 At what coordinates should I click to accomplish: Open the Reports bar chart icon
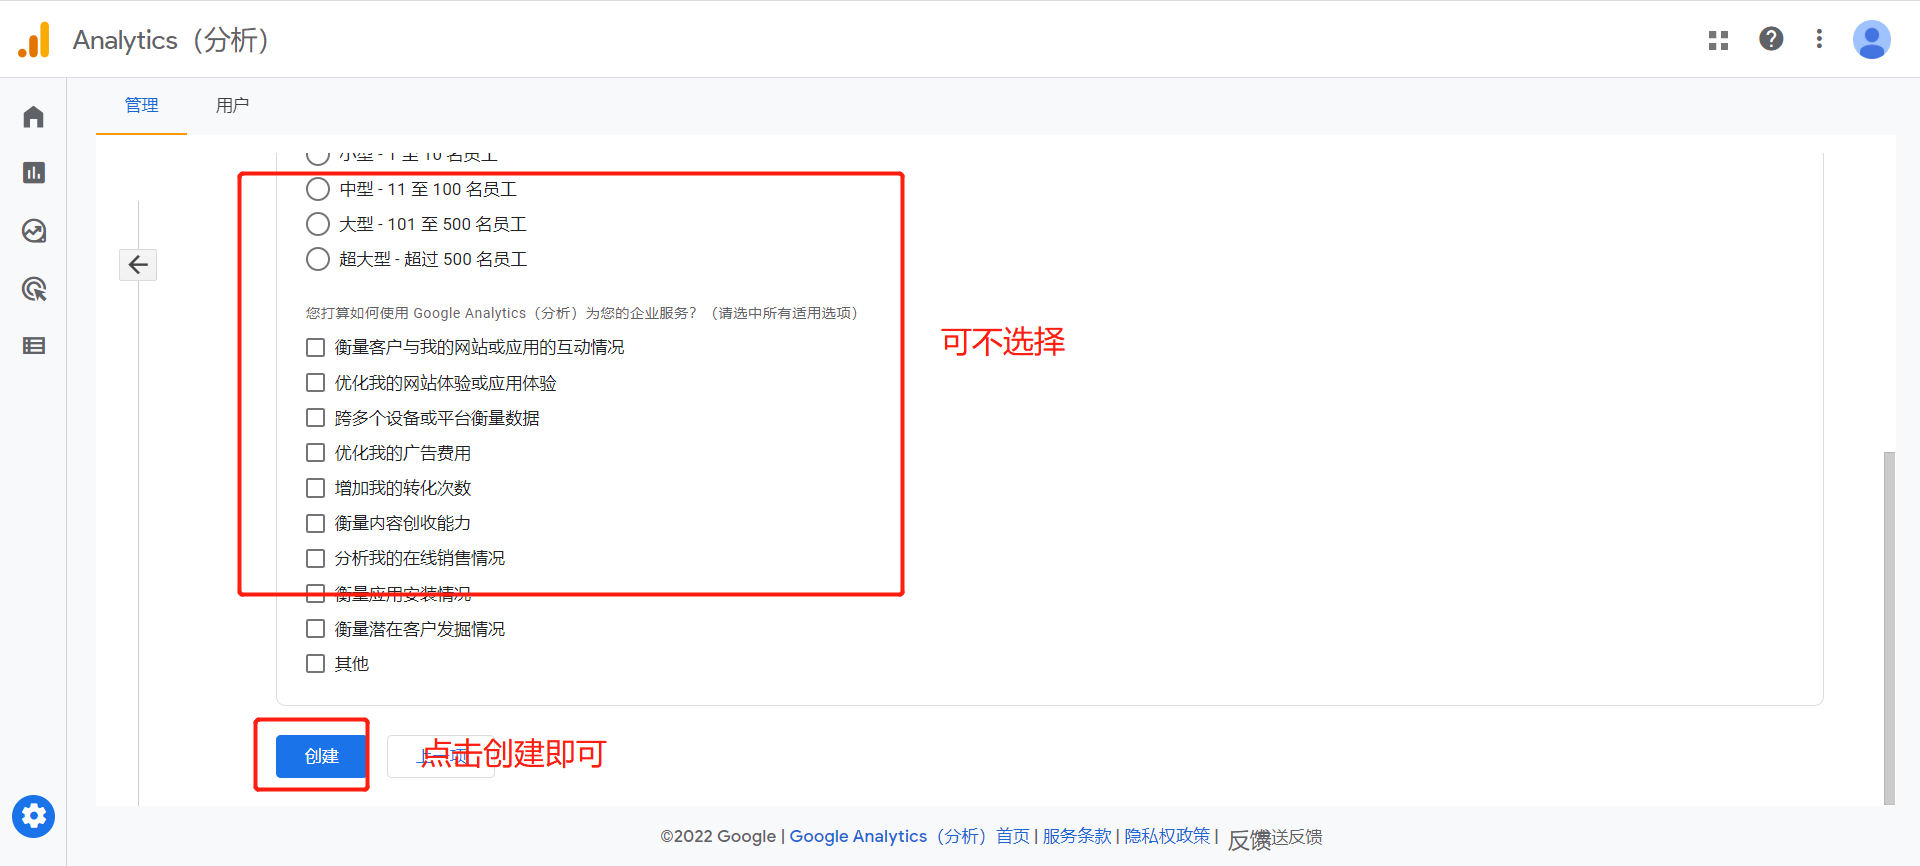(x=34, y=173)
